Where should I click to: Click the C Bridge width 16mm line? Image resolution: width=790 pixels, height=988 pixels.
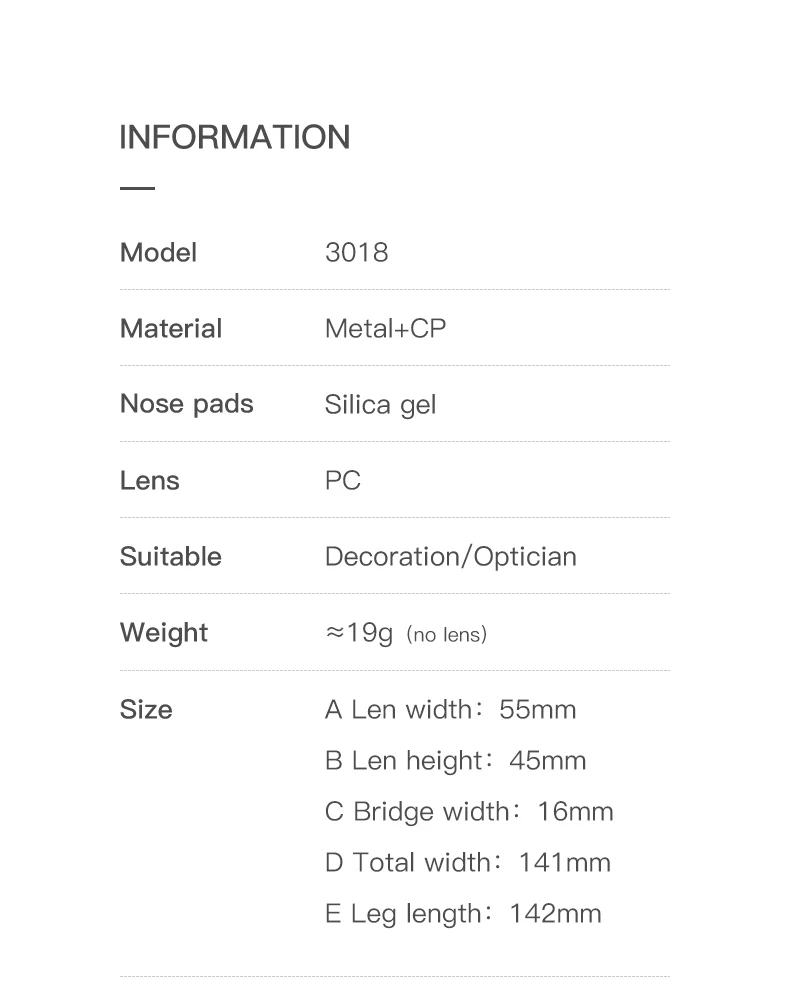tap(469, 811)
